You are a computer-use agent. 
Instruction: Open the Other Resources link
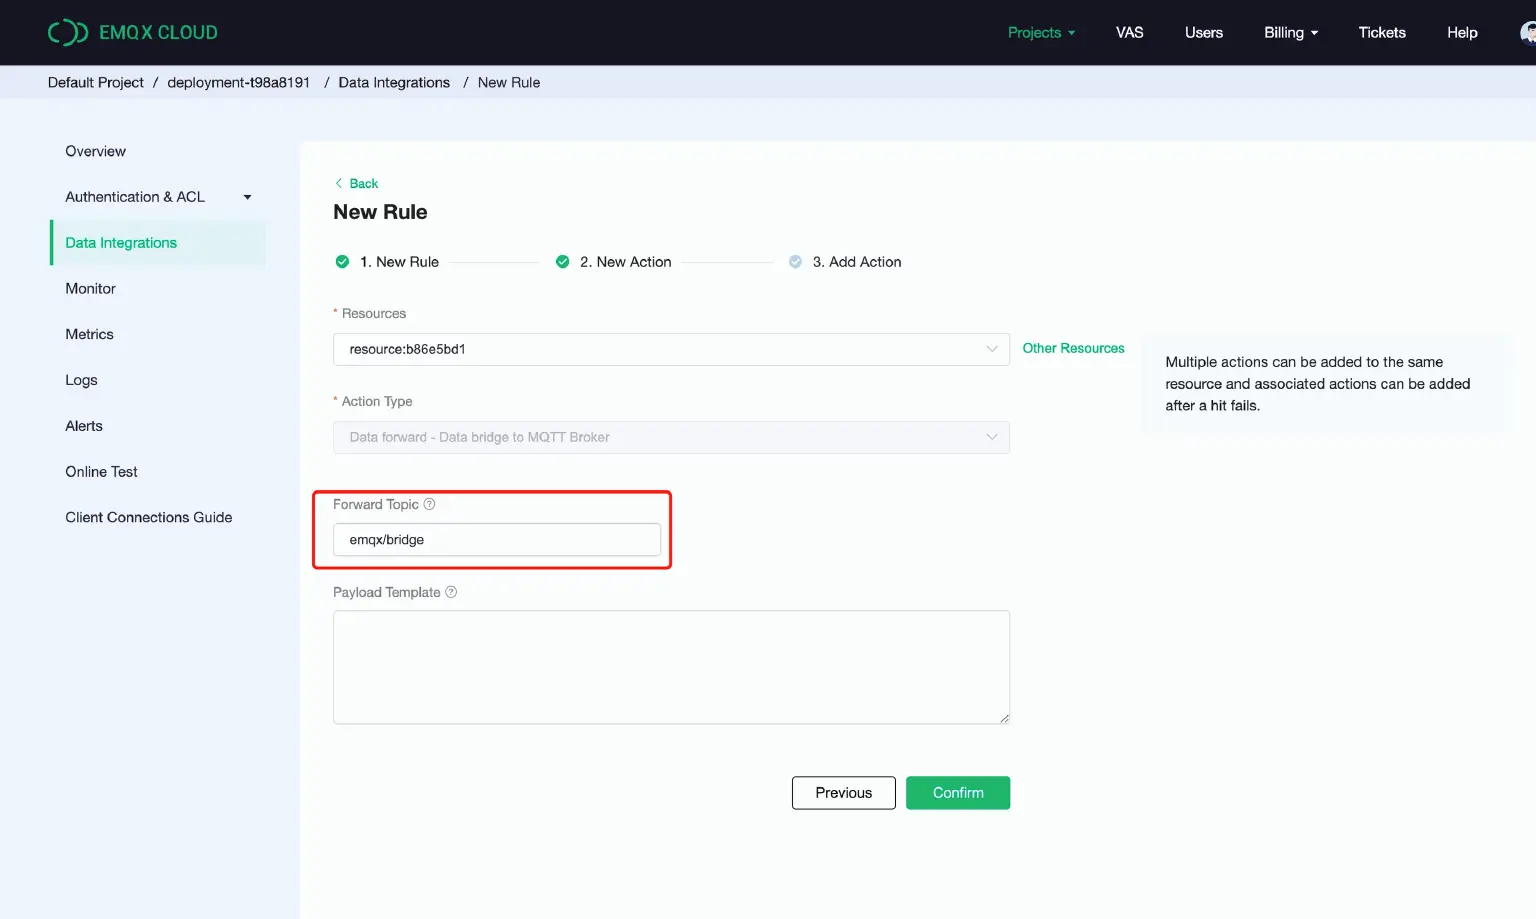coord(1073,348)
